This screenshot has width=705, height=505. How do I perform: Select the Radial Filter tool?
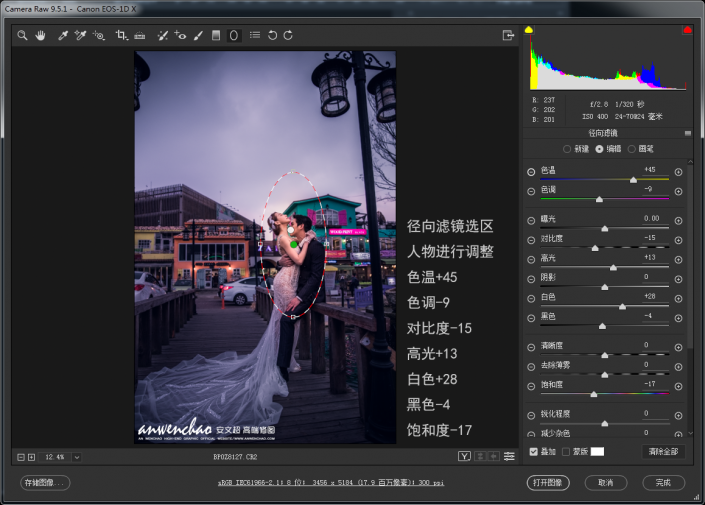tap(234, 35)
